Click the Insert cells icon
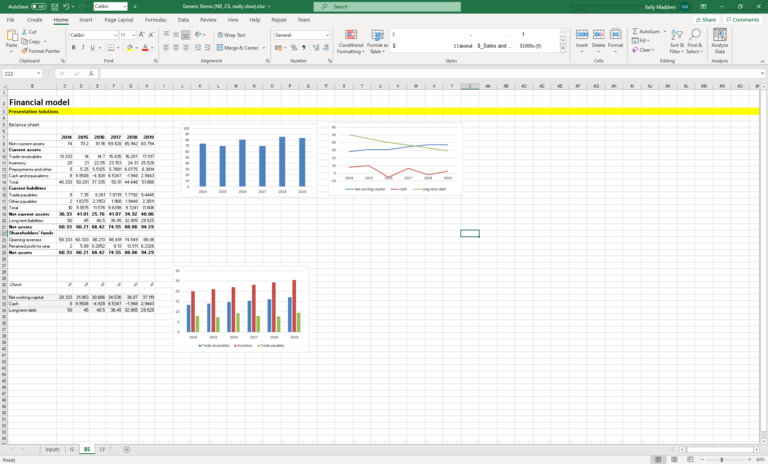Image resolution: width=768 pixels, height=464 pixels. 581,40
